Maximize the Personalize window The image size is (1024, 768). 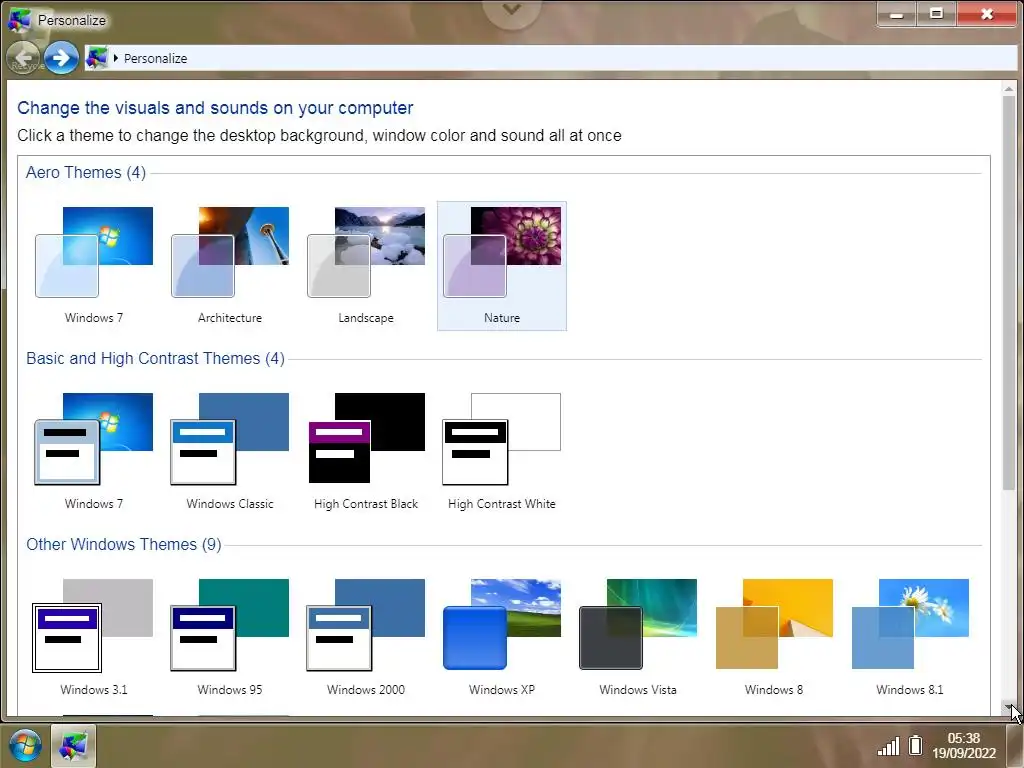pos(936,14)
